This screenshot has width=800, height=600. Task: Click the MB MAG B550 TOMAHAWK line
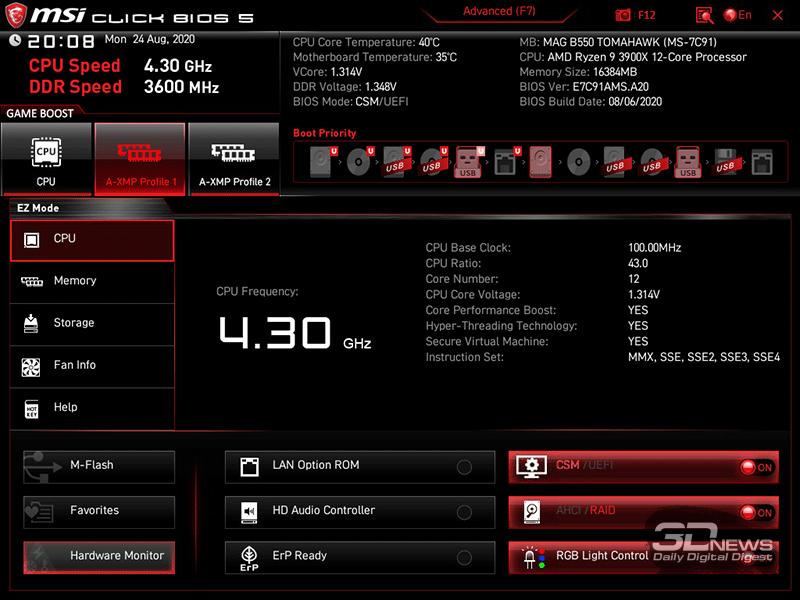click(618, 42)
